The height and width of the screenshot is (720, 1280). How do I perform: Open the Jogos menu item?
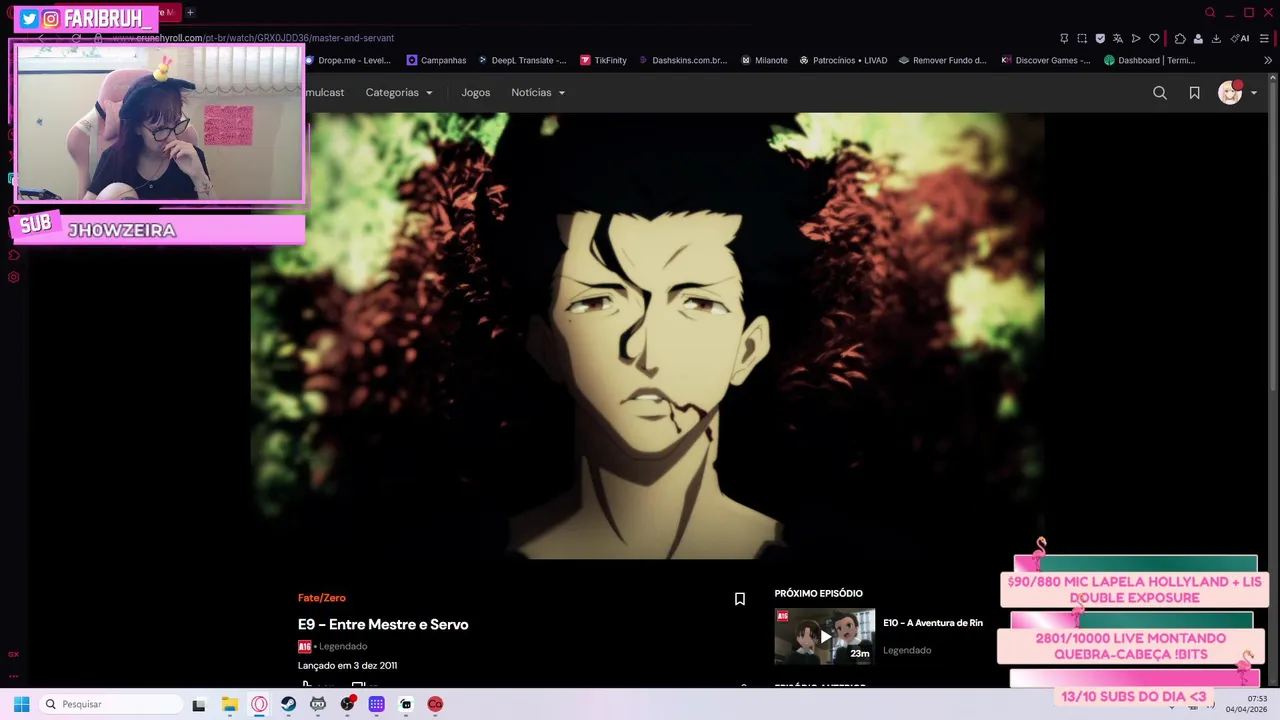(476, 92)
